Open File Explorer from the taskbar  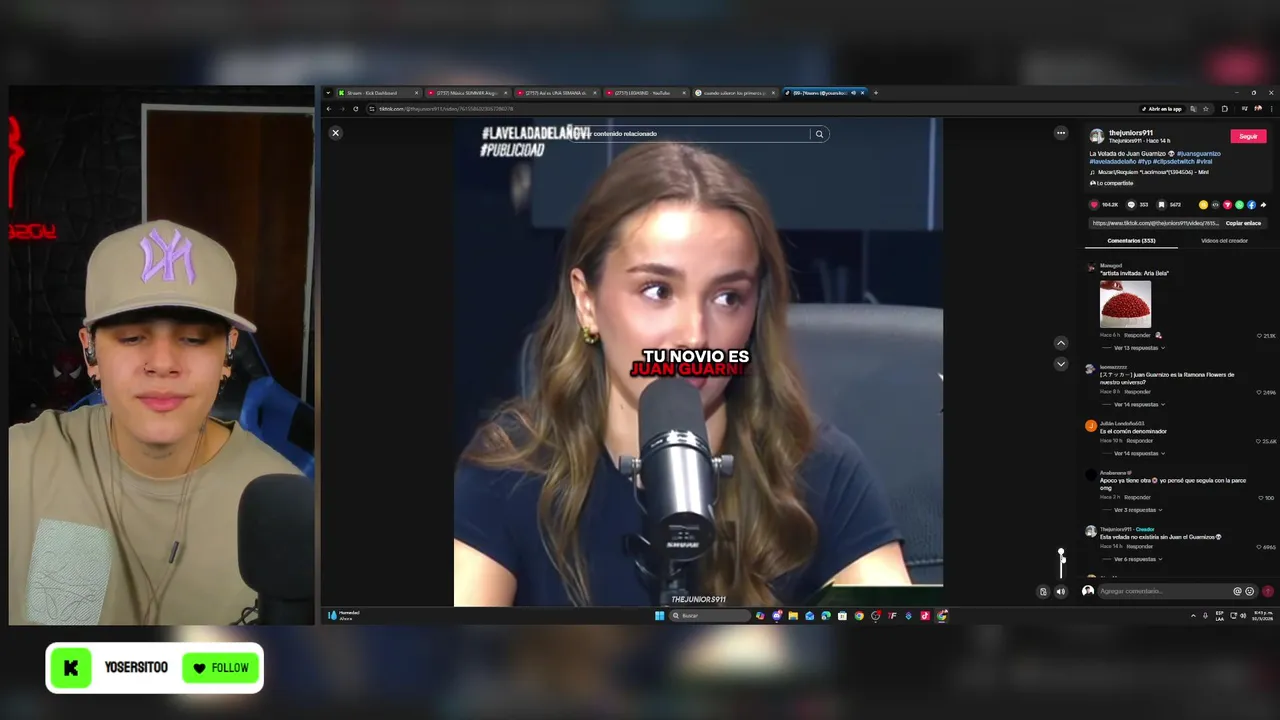coord(793,616)
